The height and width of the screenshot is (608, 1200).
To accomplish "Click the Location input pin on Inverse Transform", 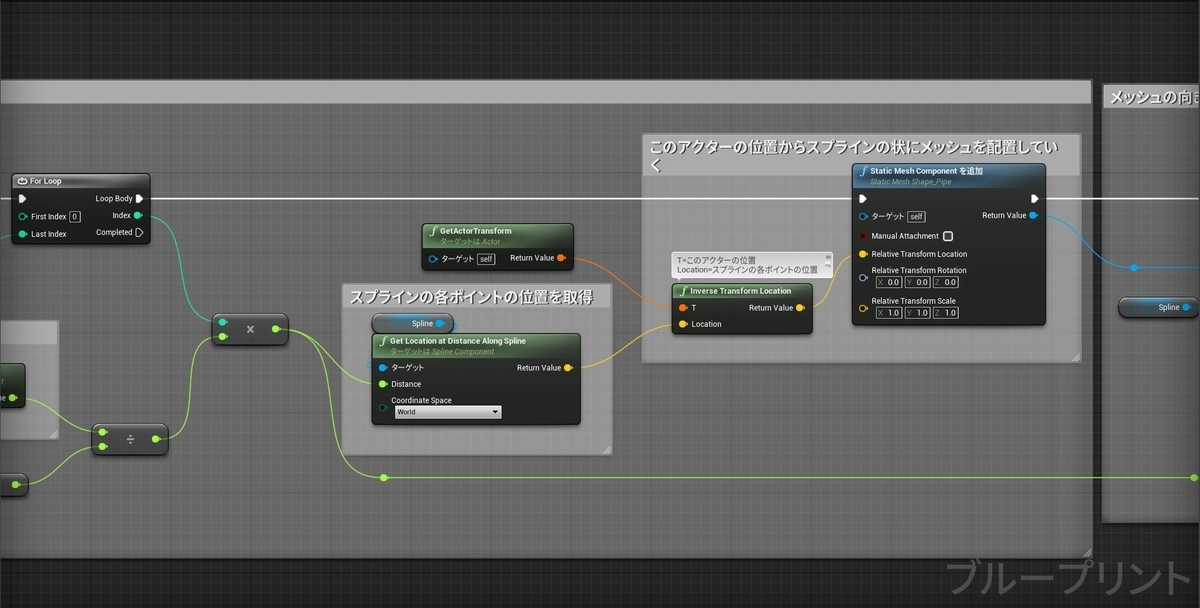I will pyautogui.click(x=683, y=324).
